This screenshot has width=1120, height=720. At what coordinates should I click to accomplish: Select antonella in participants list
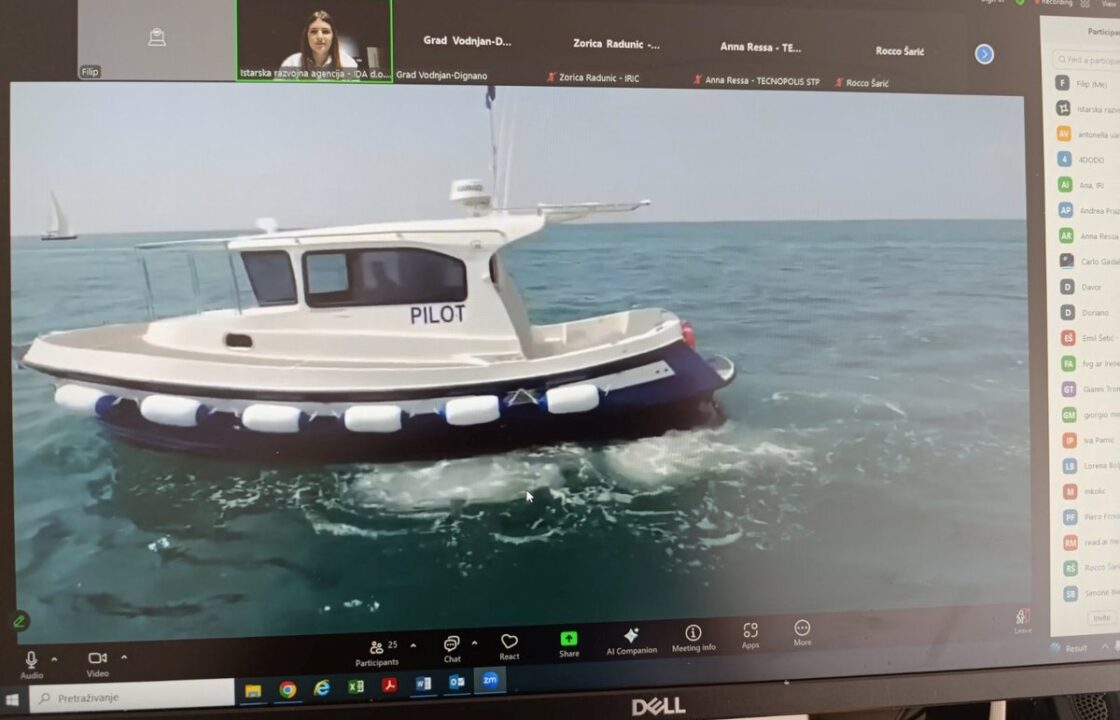(1087, 134)
